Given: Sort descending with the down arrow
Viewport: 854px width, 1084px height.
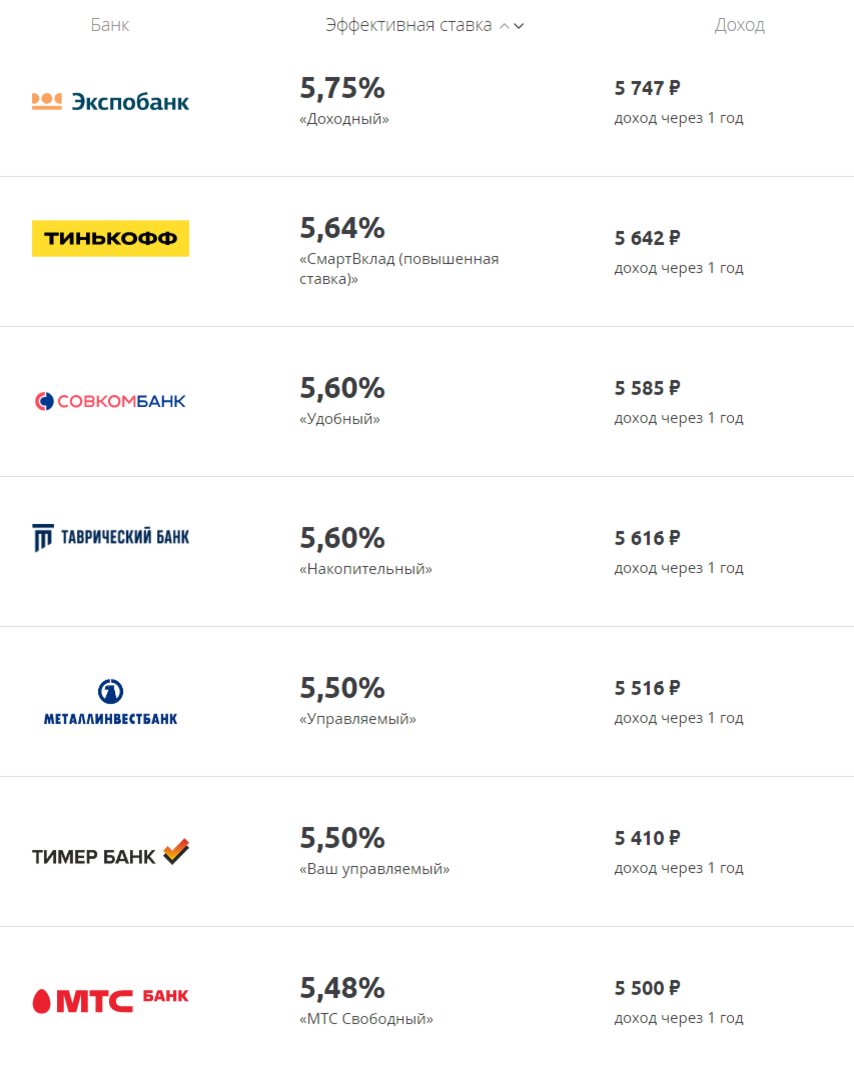Looking at the screenshot, I should (x=519, y=26).
